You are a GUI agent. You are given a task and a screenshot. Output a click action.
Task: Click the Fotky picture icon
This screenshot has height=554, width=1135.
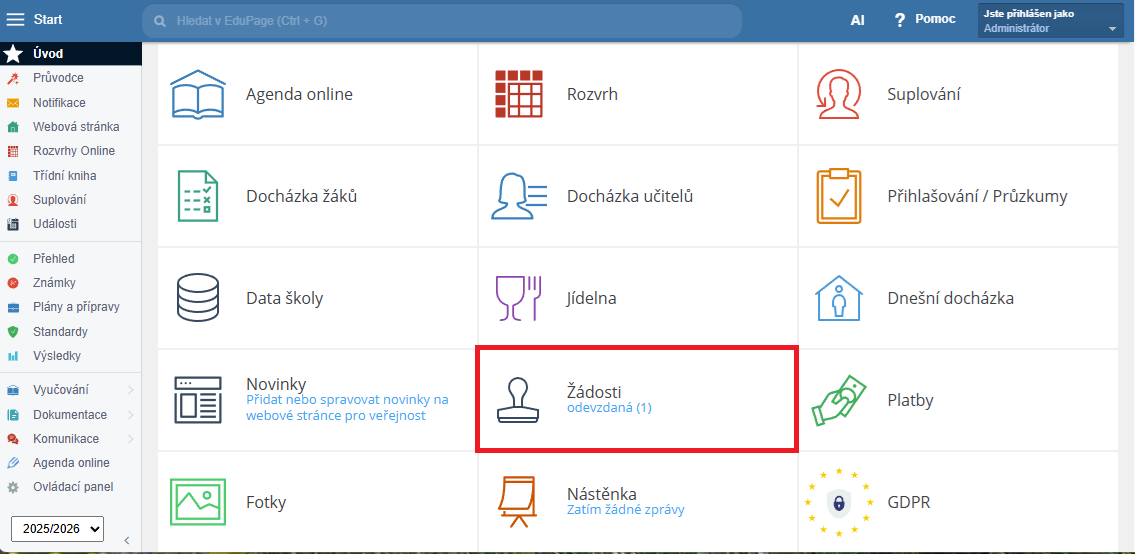click(x=198, y=502)
